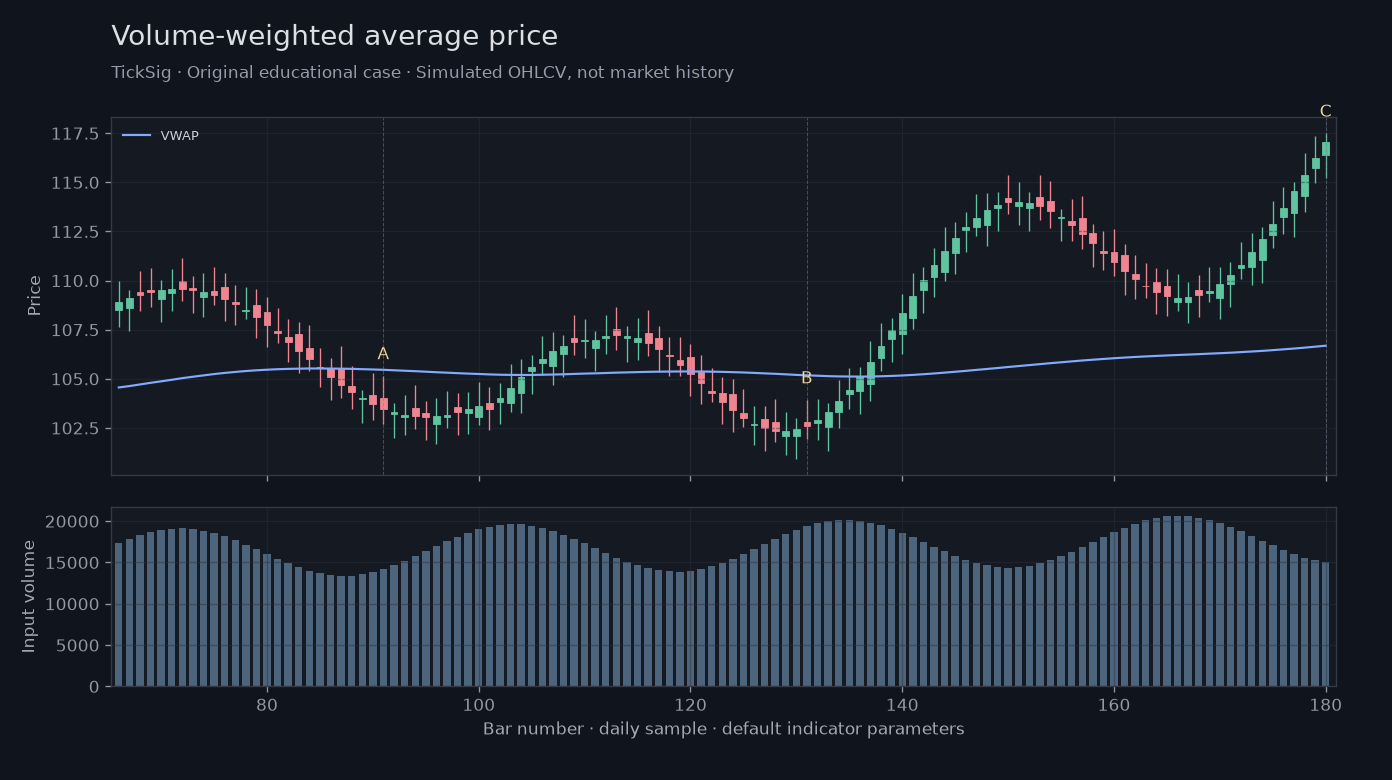Click the 'Price' y-axis label

[x=35, y=295]
